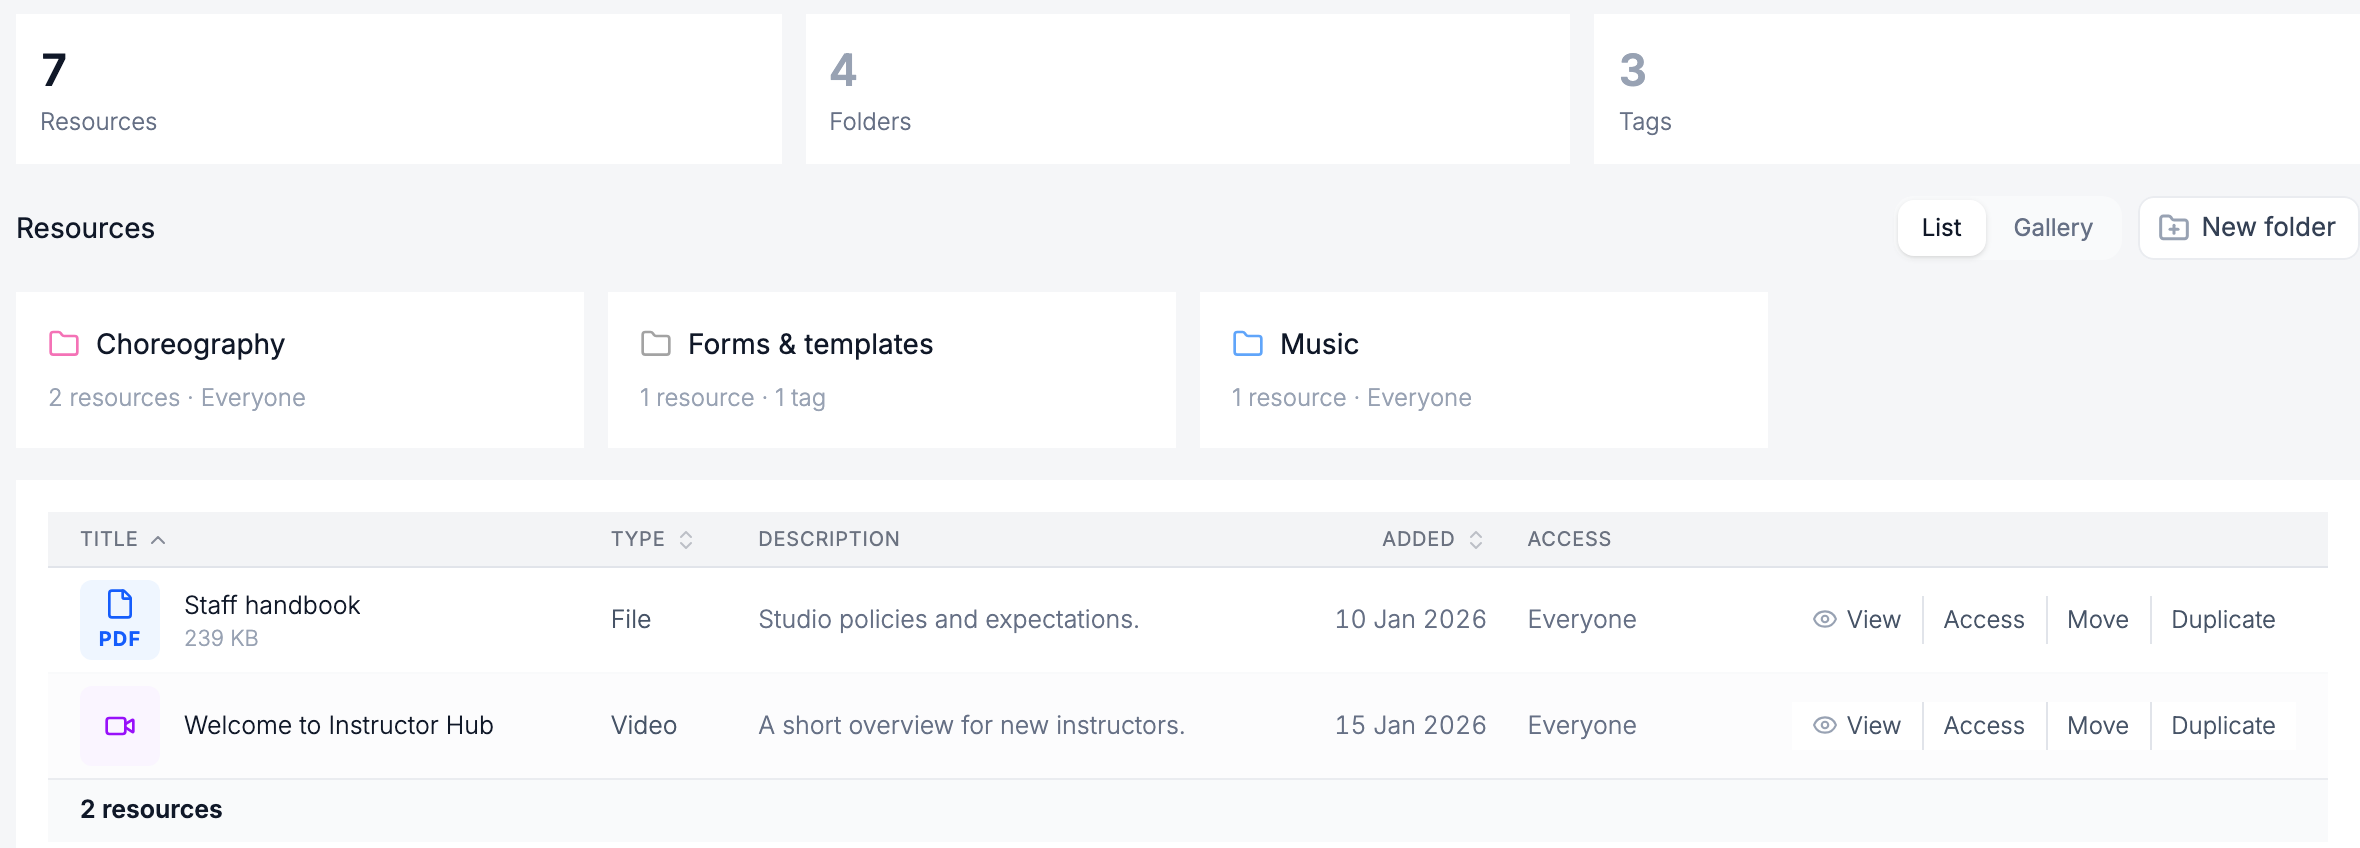Open the Music folder title

(x=1319, y=344)
